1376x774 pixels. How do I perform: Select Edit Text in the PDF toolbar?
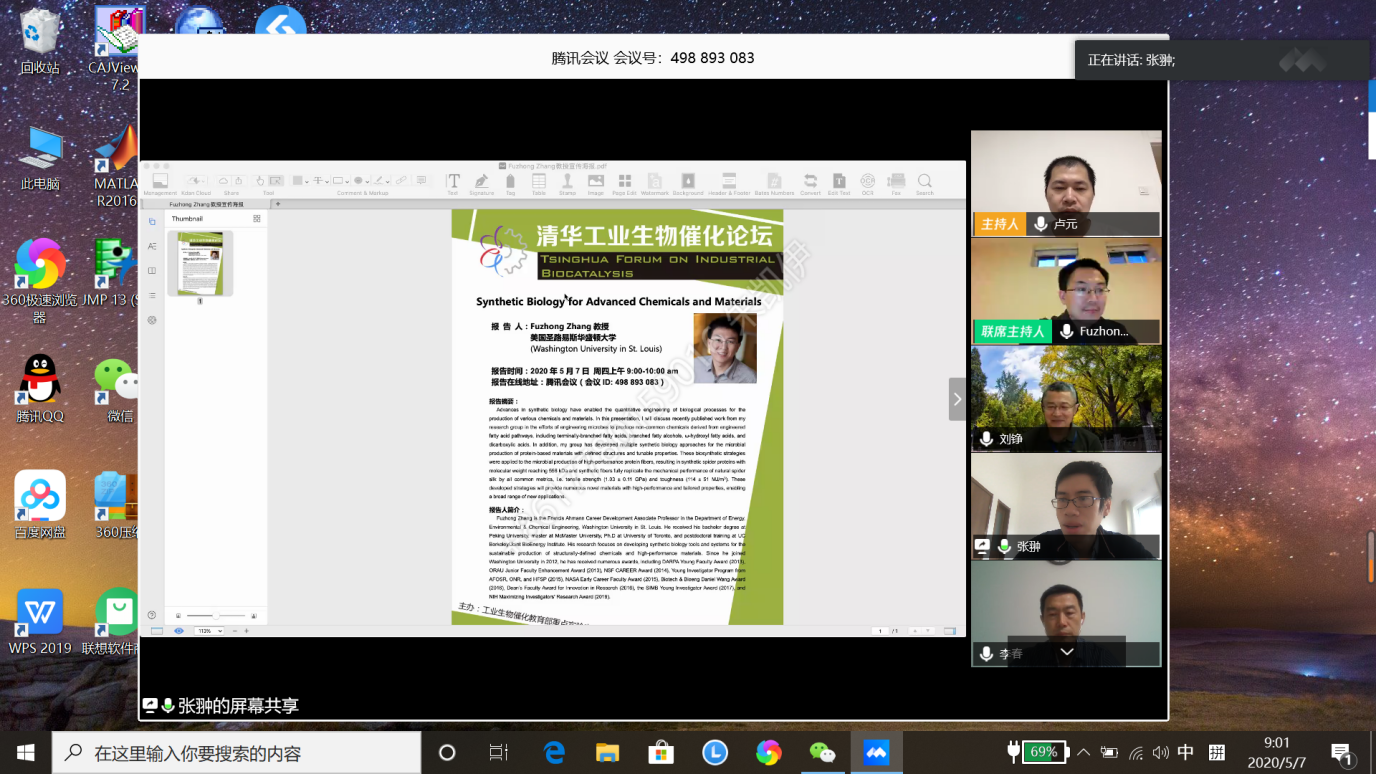point(839,184)
